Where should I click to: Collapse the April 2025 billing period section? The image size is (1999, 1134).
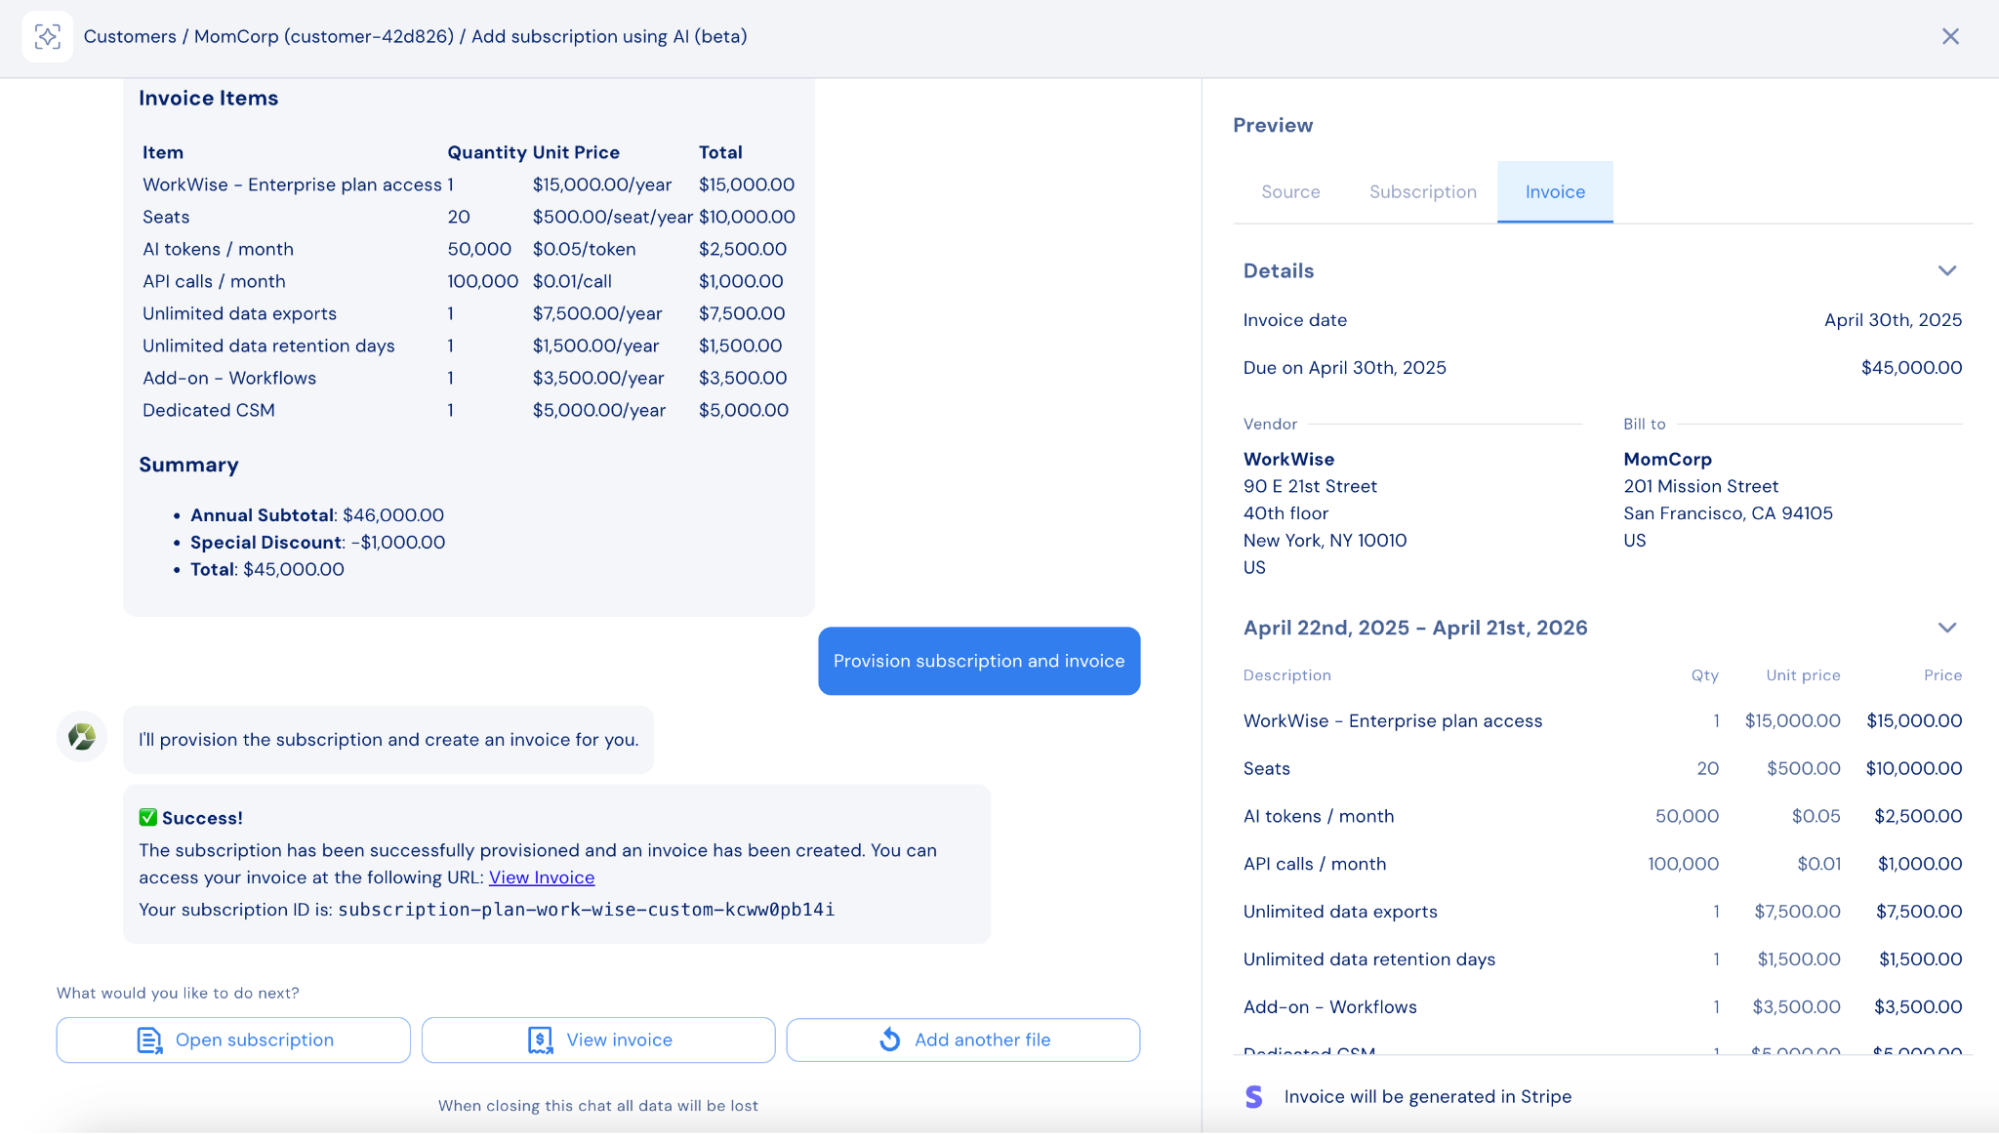click(x=1946, y=628)
